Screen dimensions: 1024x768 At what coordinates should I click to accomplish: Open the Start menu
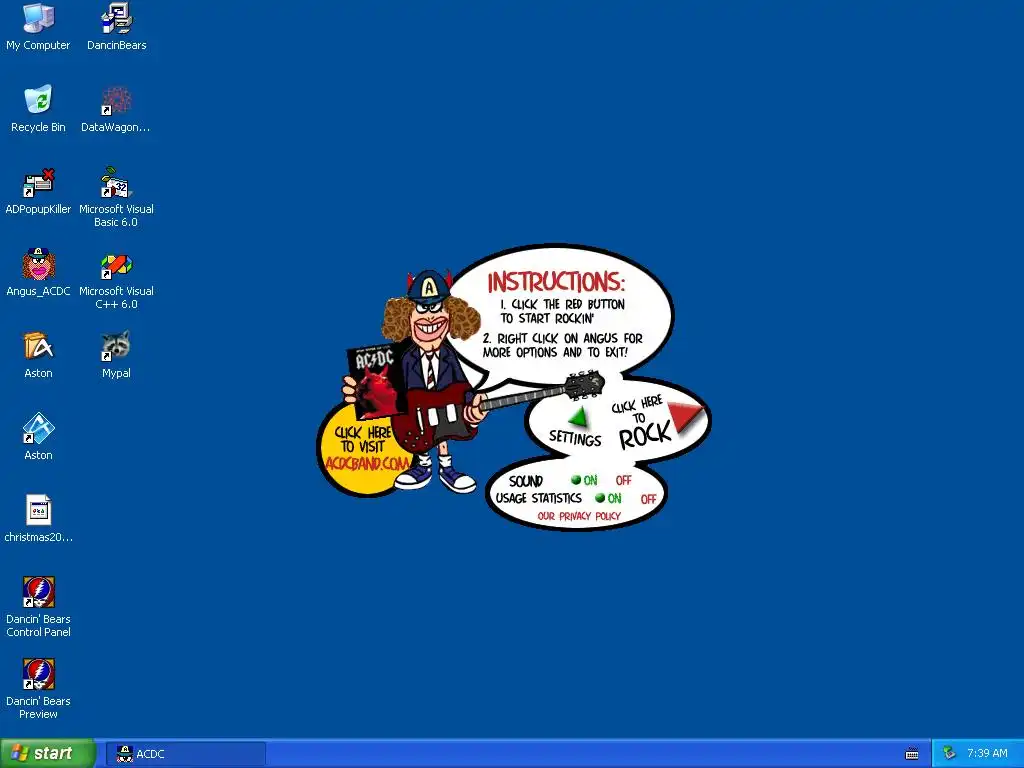coord(47,753)
